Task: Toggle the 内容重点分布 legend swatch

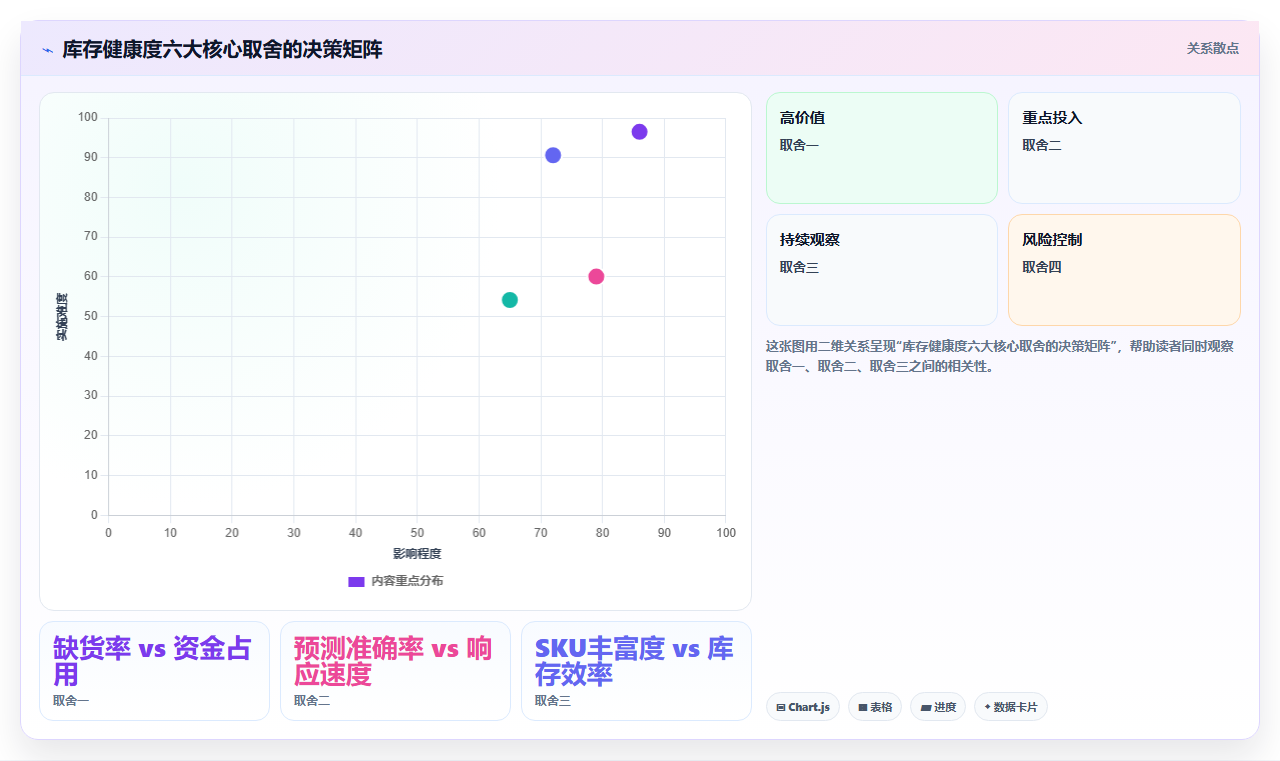Action: point(356,581)
